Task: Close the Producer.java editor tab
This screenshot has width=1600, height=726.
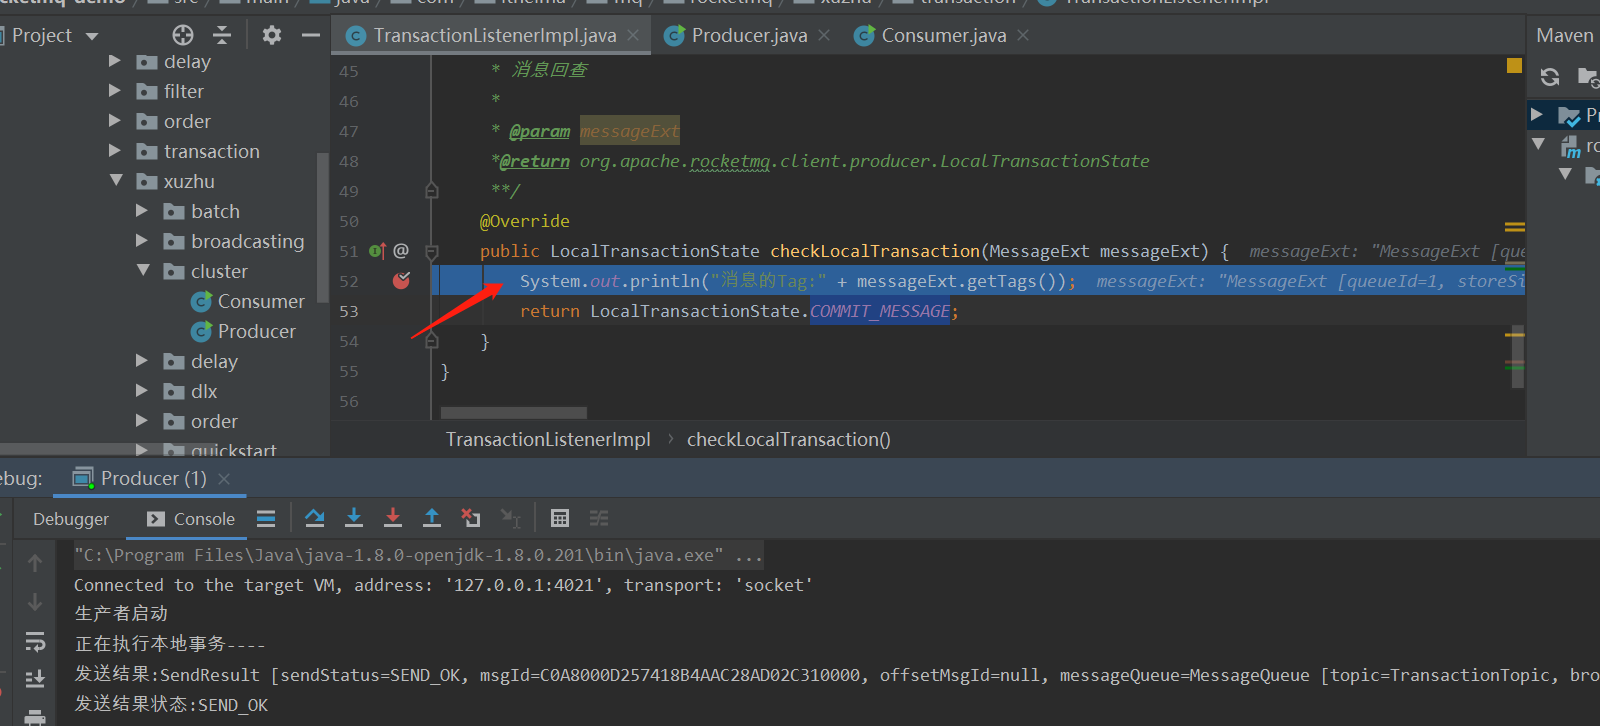Action: click(824, 35)
